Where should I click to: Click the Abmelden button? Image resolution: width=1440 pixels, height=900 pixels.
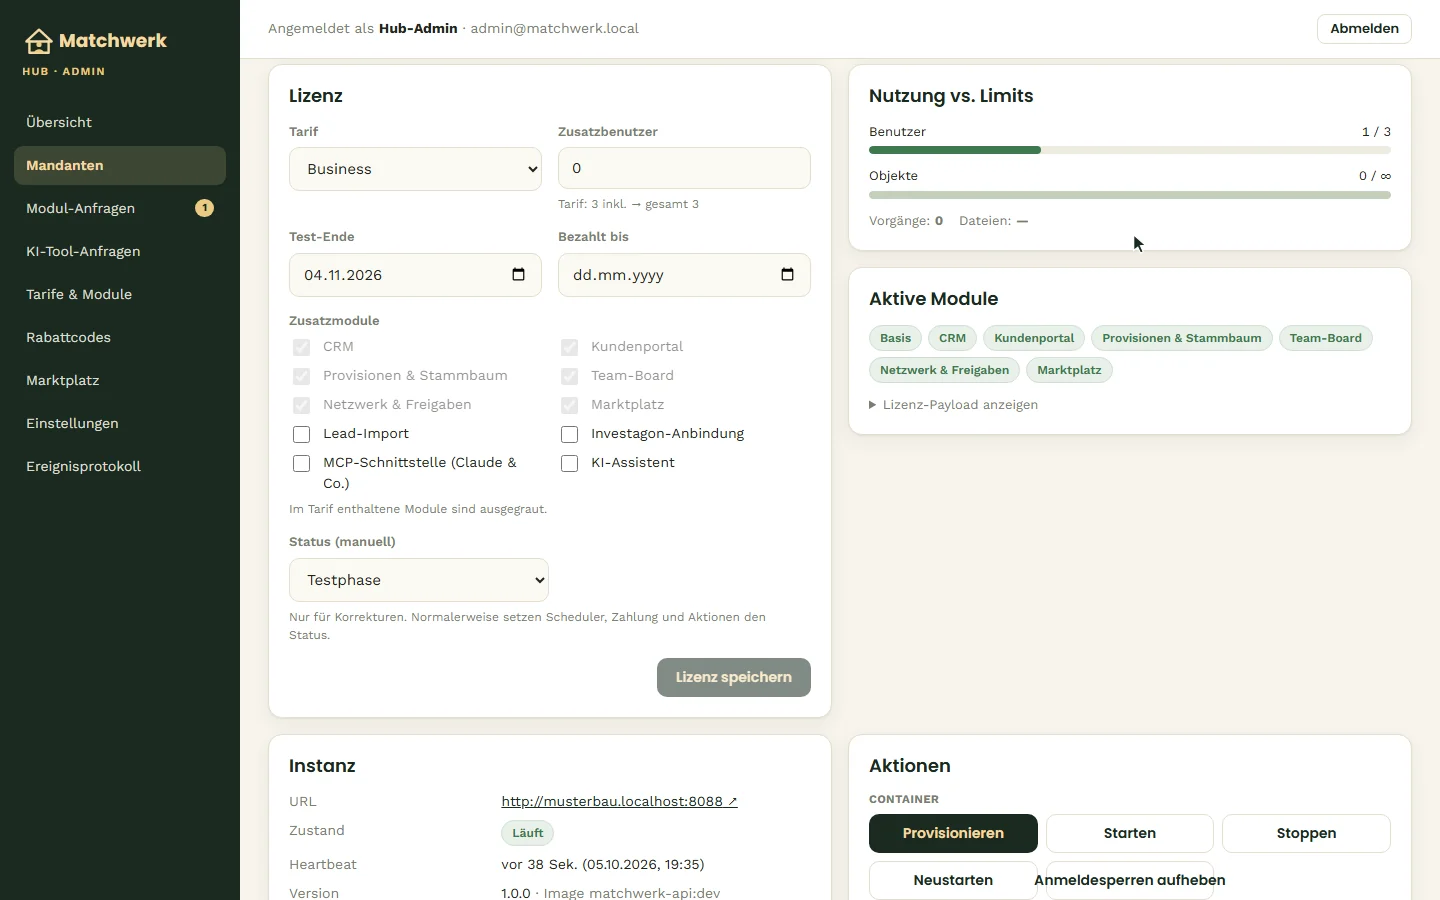pos(1364,29)
